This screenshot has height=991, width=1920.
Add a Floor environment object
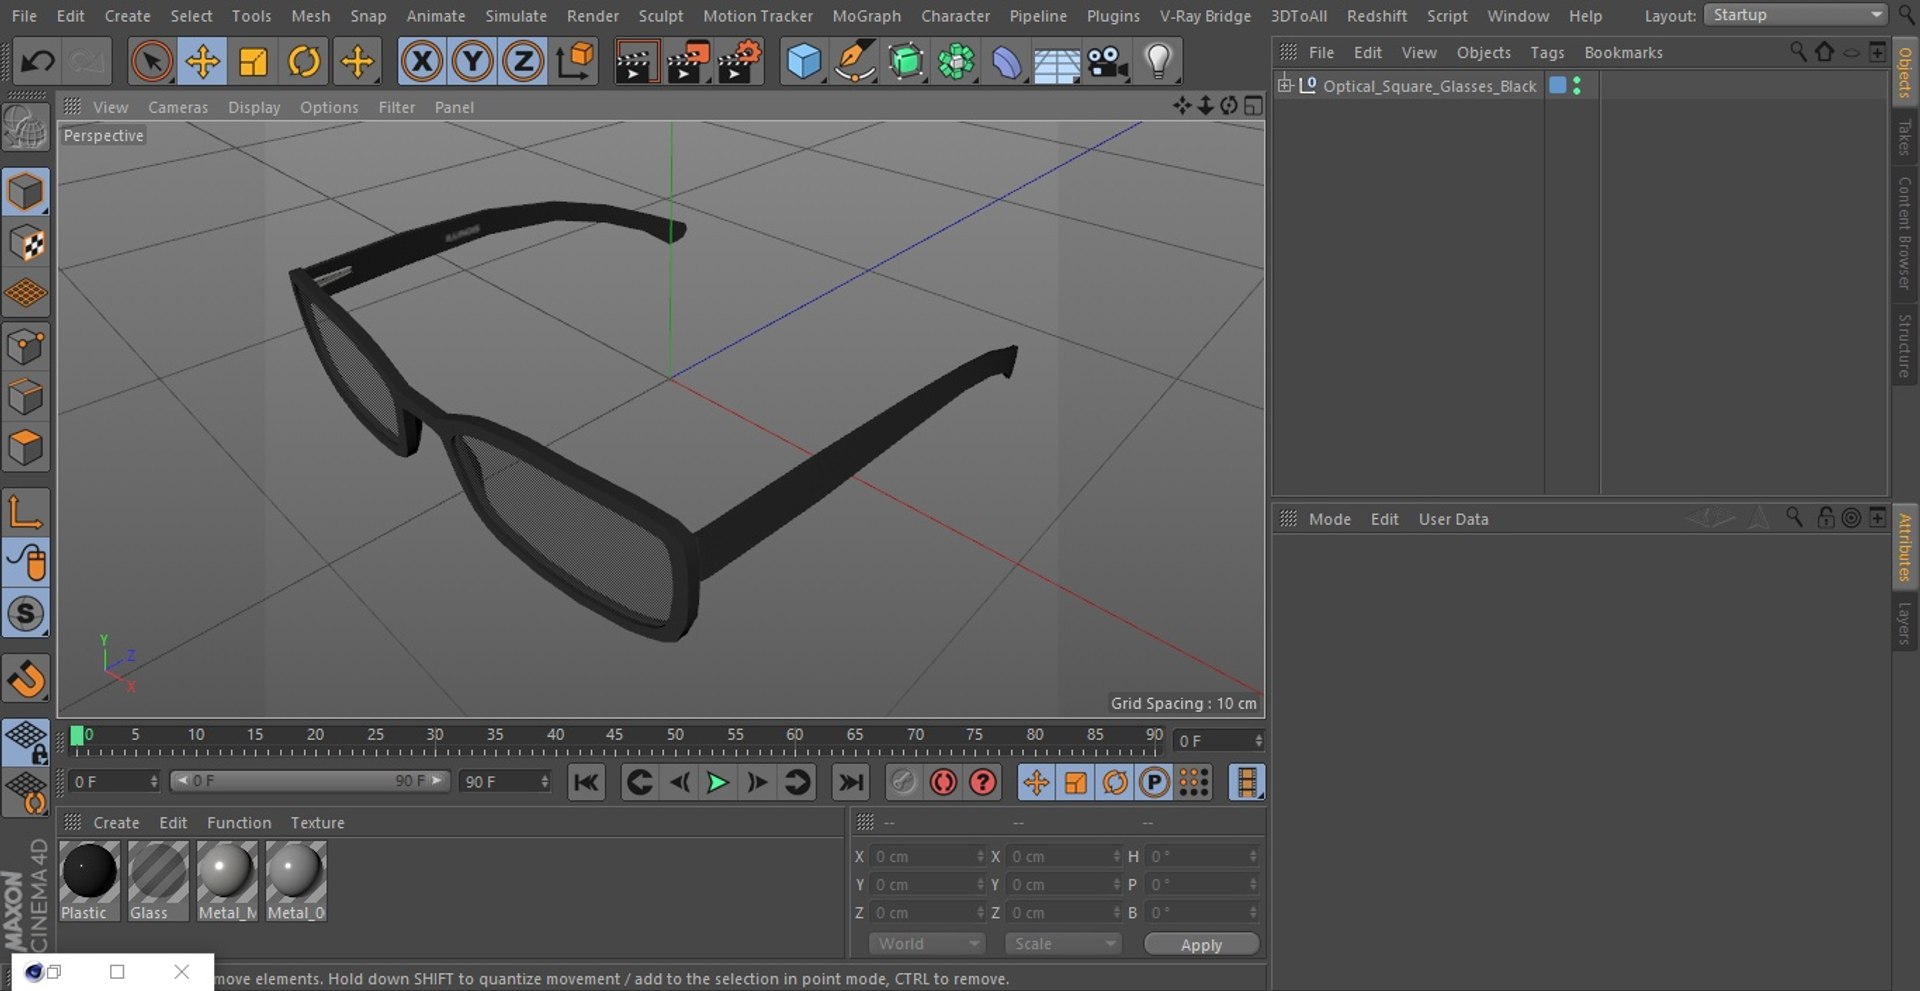pos(1057,62)
